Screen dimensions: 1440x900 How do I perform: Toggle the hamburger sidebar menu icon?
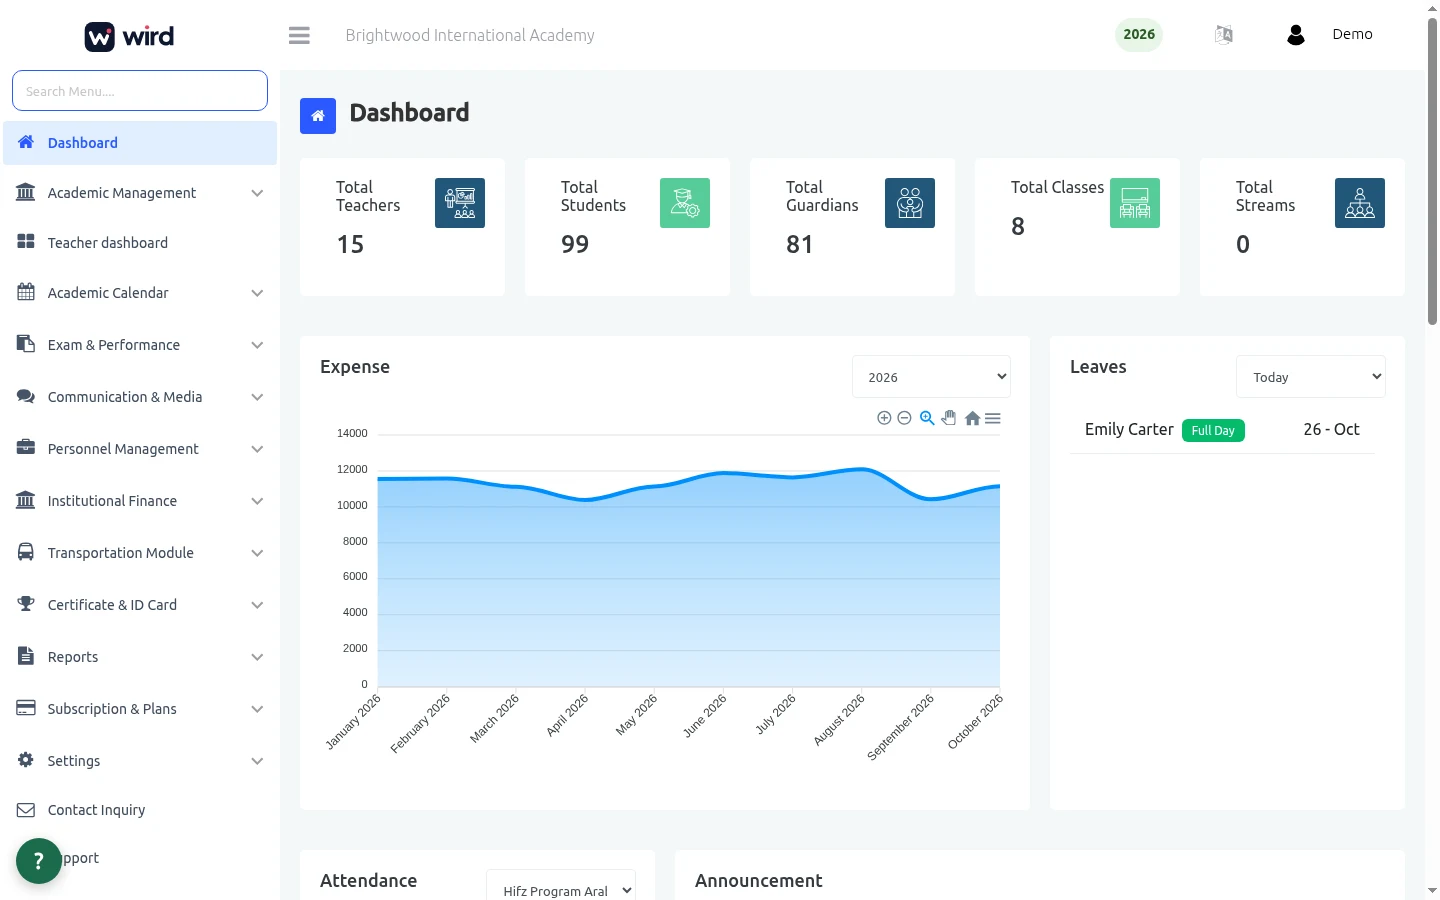pos(299,35)
